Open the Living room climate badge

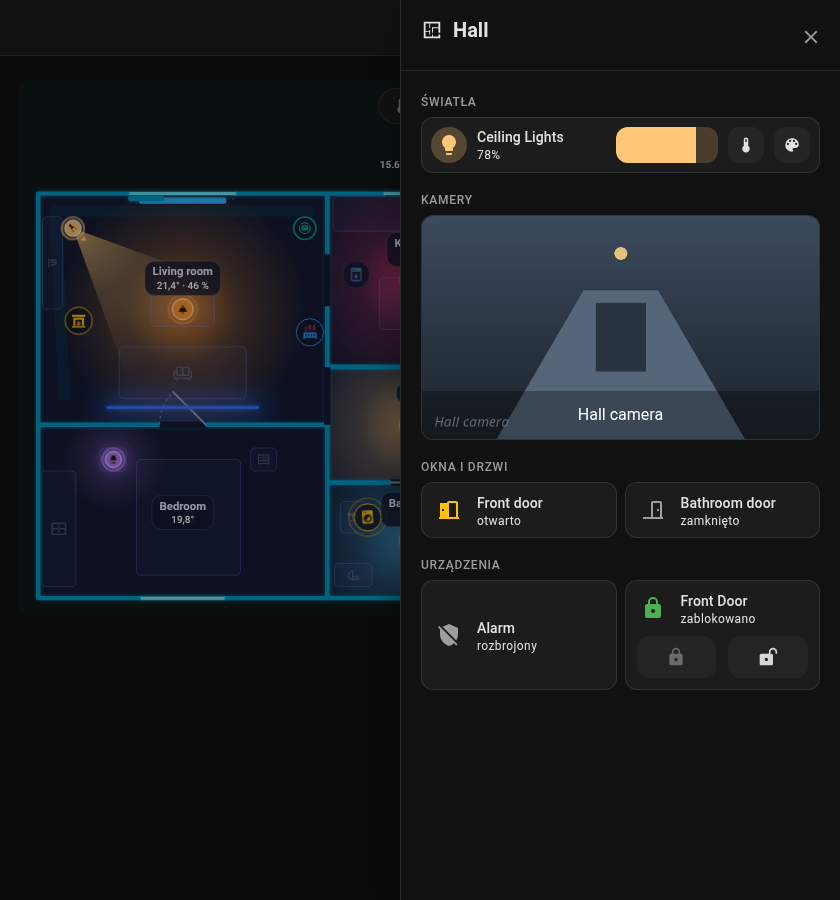click(x=183, y=278)
